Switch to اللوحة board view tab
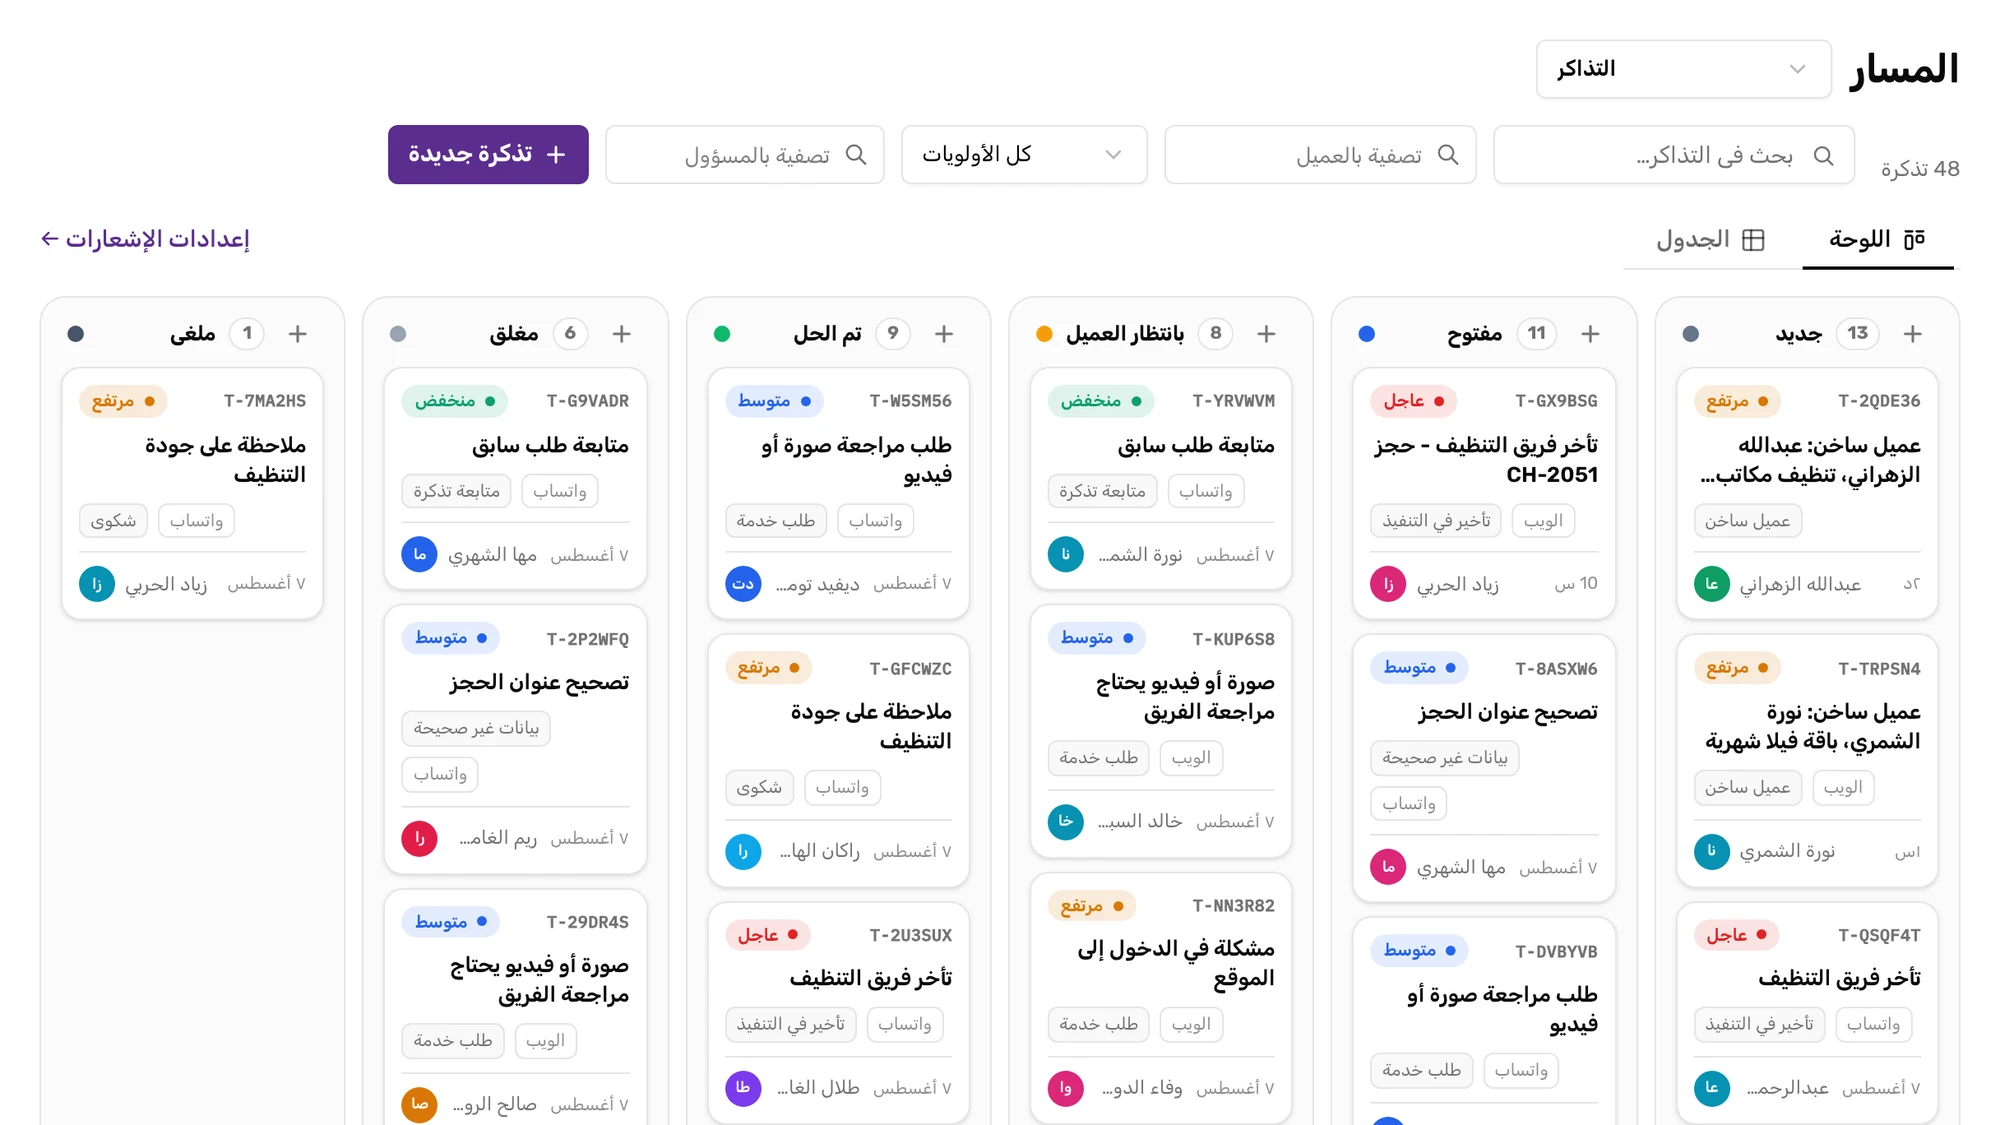 pos(1877,240)
